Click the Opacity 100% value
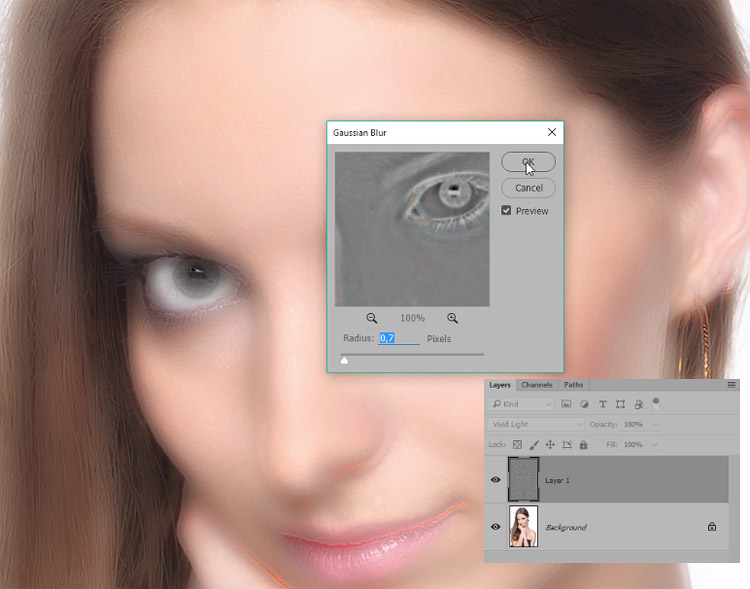750x589 pixels. click(633, 424)
